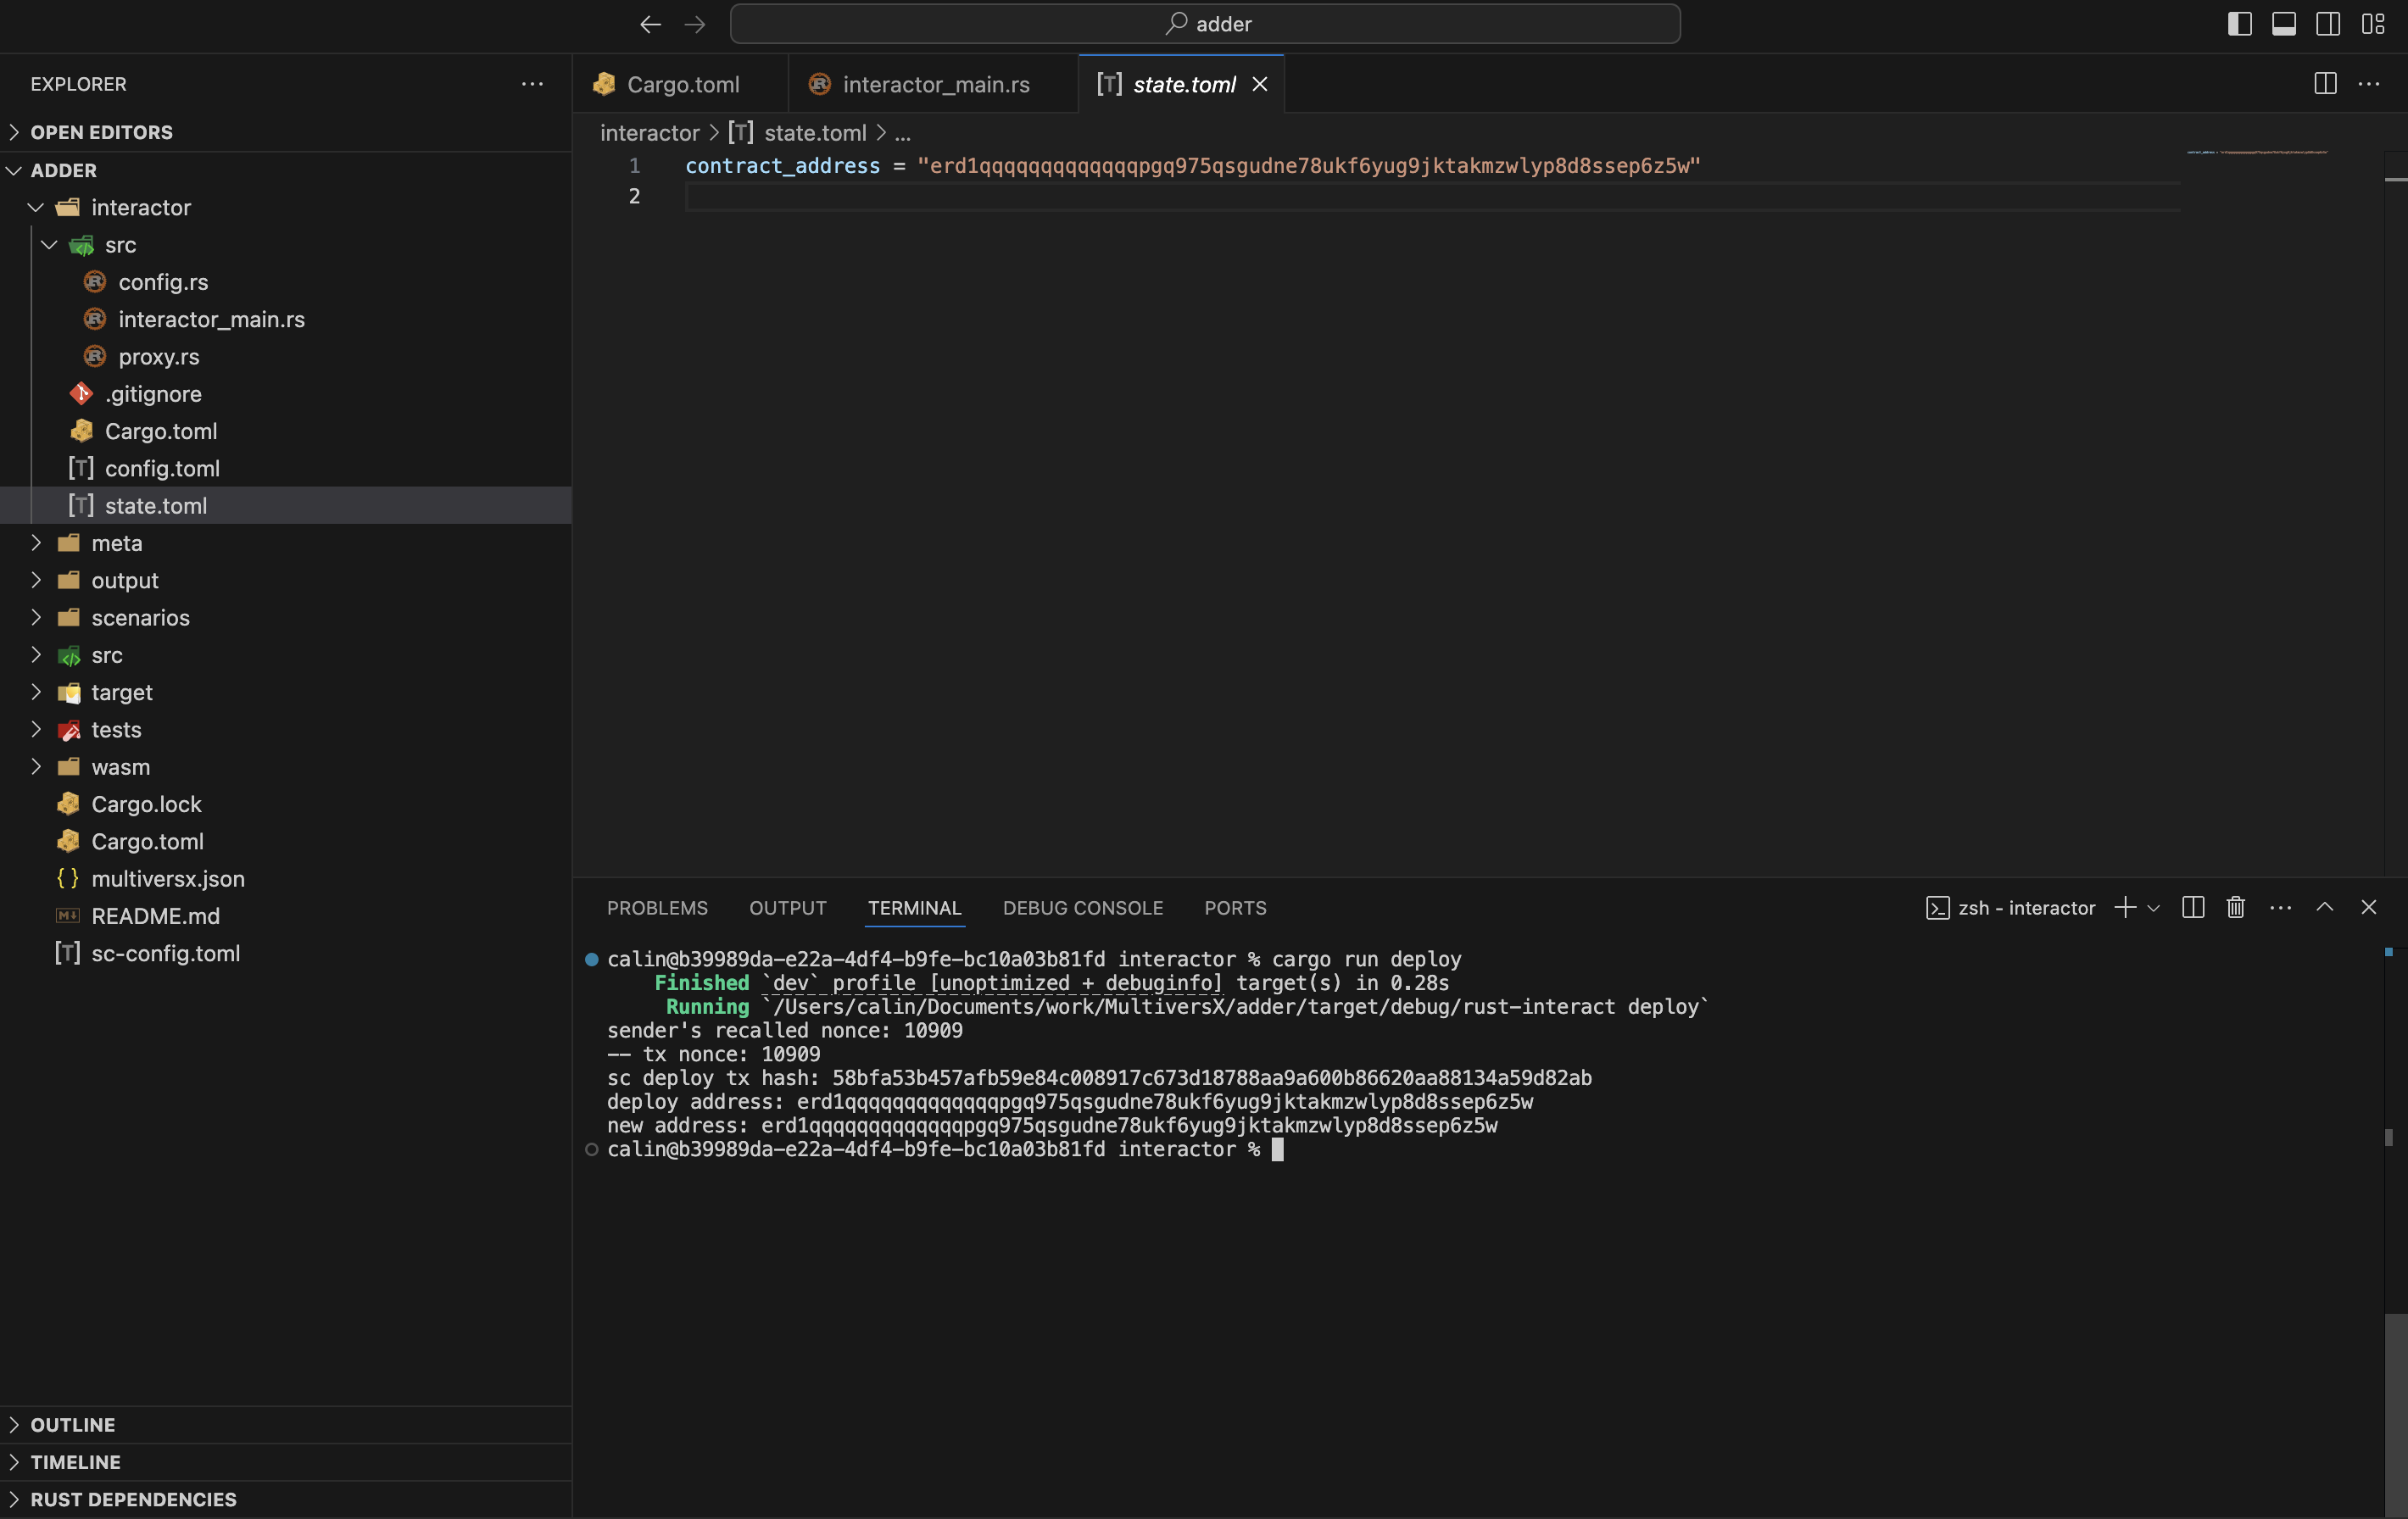
Task: Open config.rs file
Action: pyautogui.click(x=286, y=282)
